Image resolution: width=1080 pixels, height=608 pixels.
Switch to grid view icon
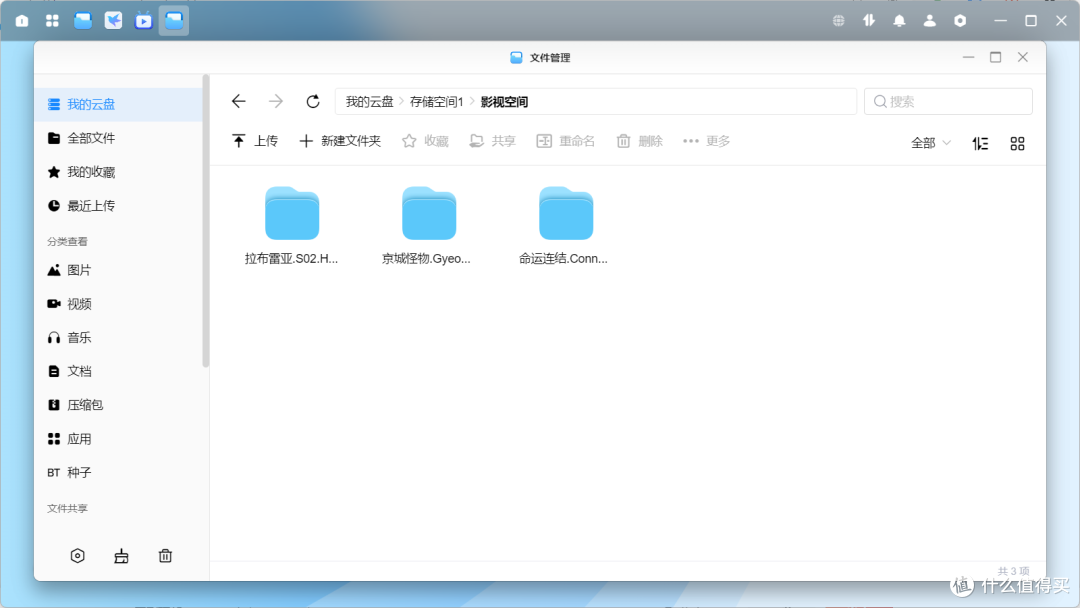coord(1017,143)
